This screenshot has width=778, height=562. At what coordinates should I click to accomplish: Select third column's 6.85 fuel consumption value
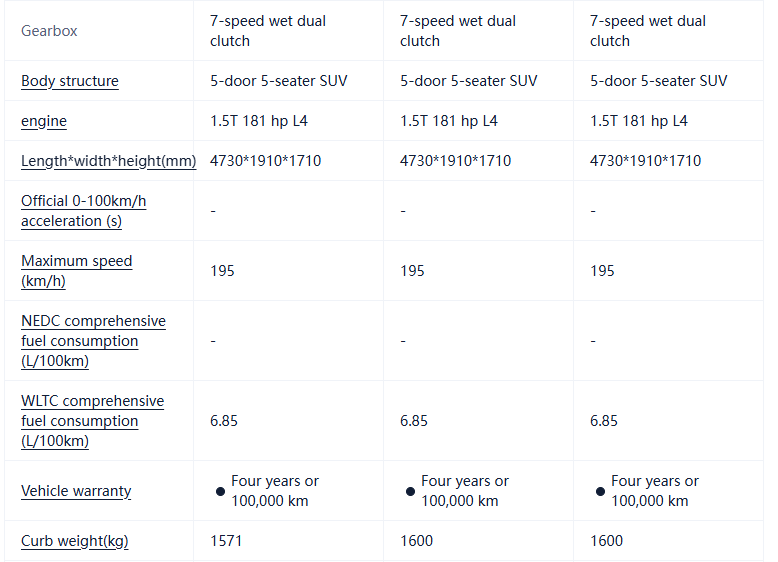point(604,421)
